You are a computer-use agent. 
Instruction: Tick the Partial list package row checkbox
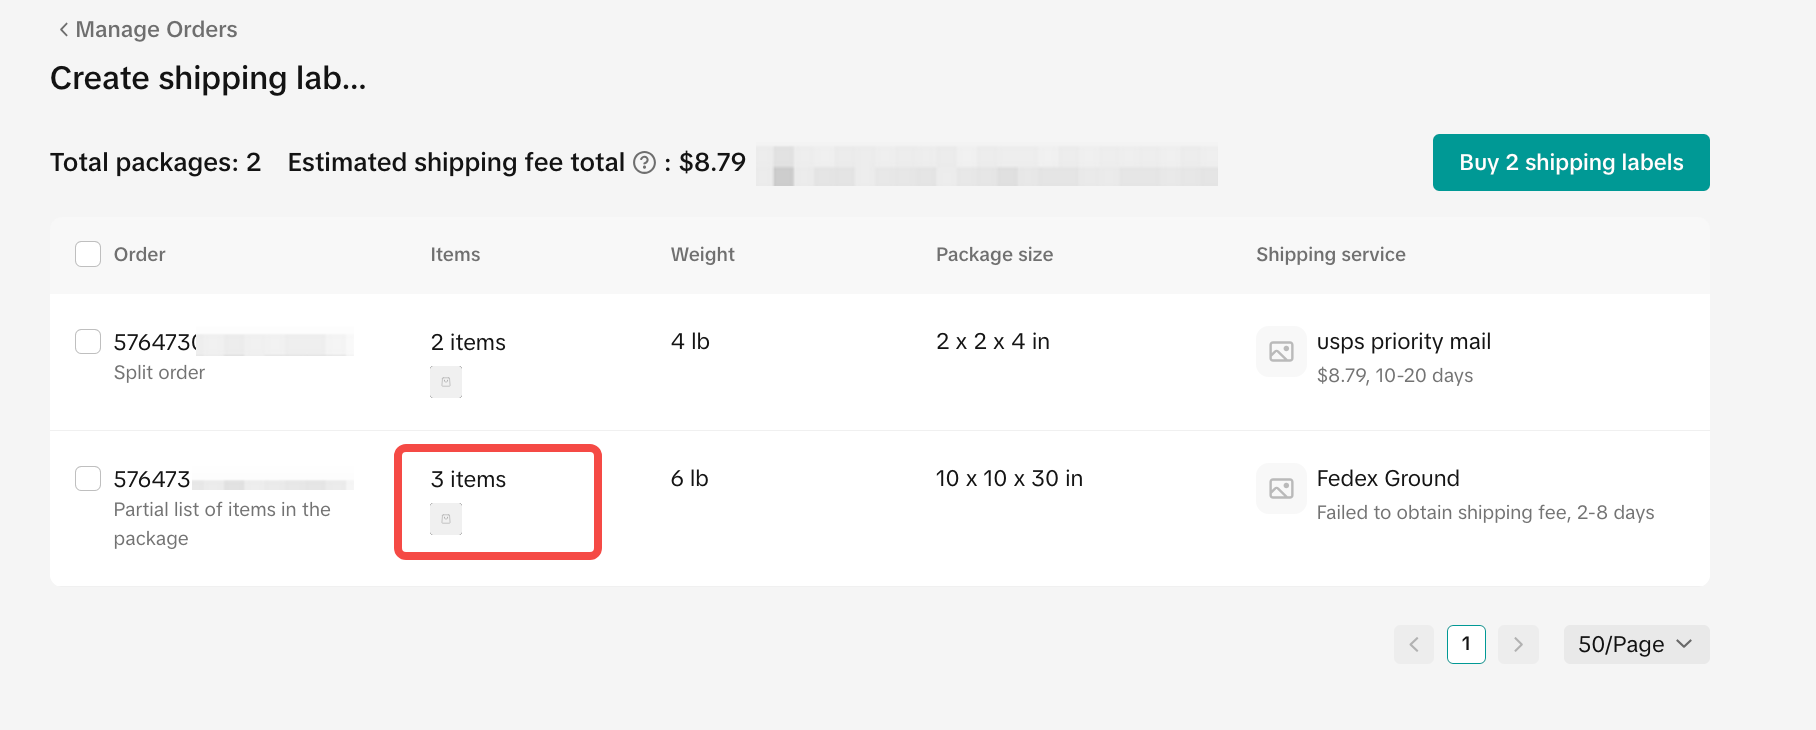pos(88,479)
